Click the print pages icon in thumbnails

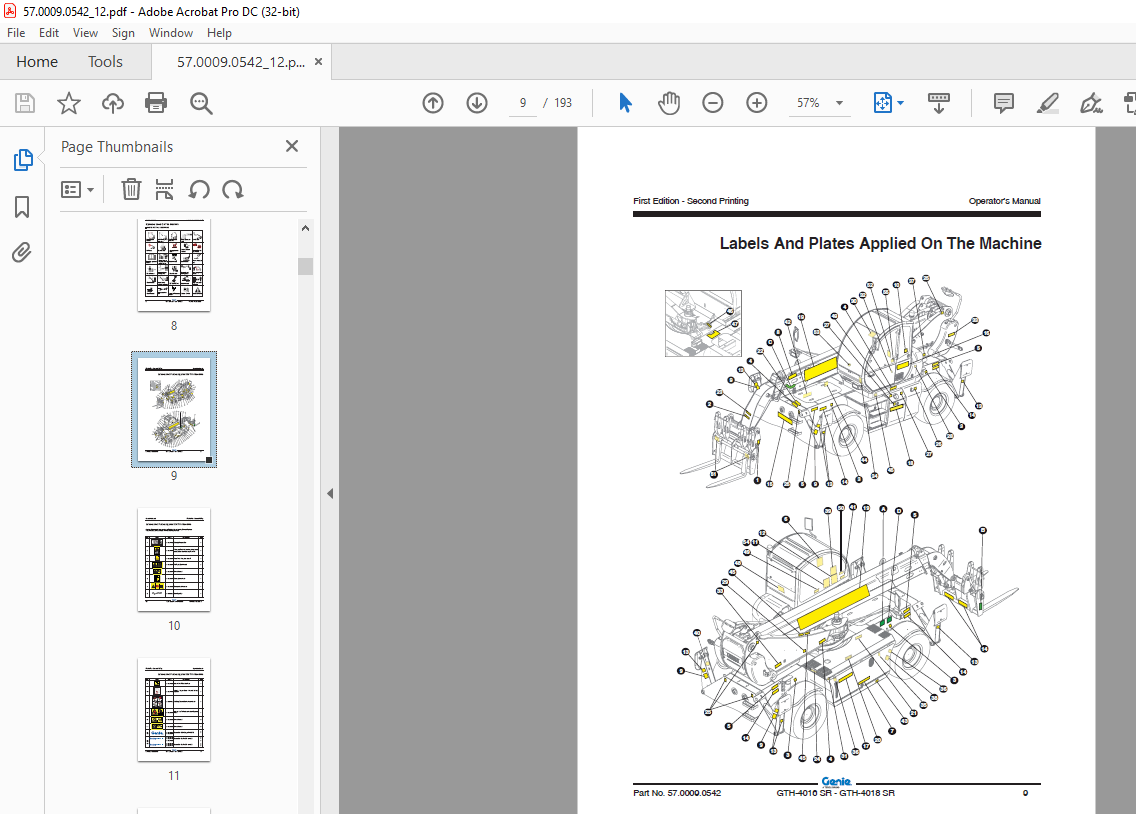point(164,190)
